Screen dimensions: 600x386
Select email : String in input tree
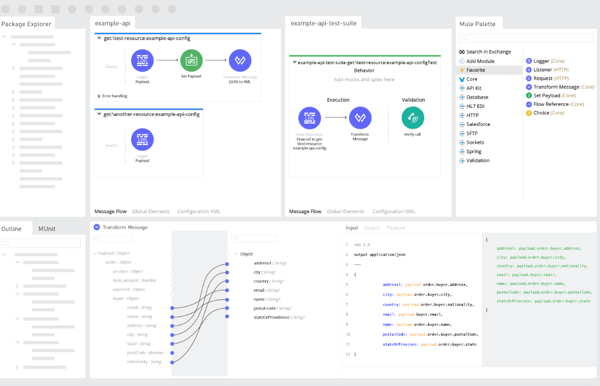[x=139, y=308]
